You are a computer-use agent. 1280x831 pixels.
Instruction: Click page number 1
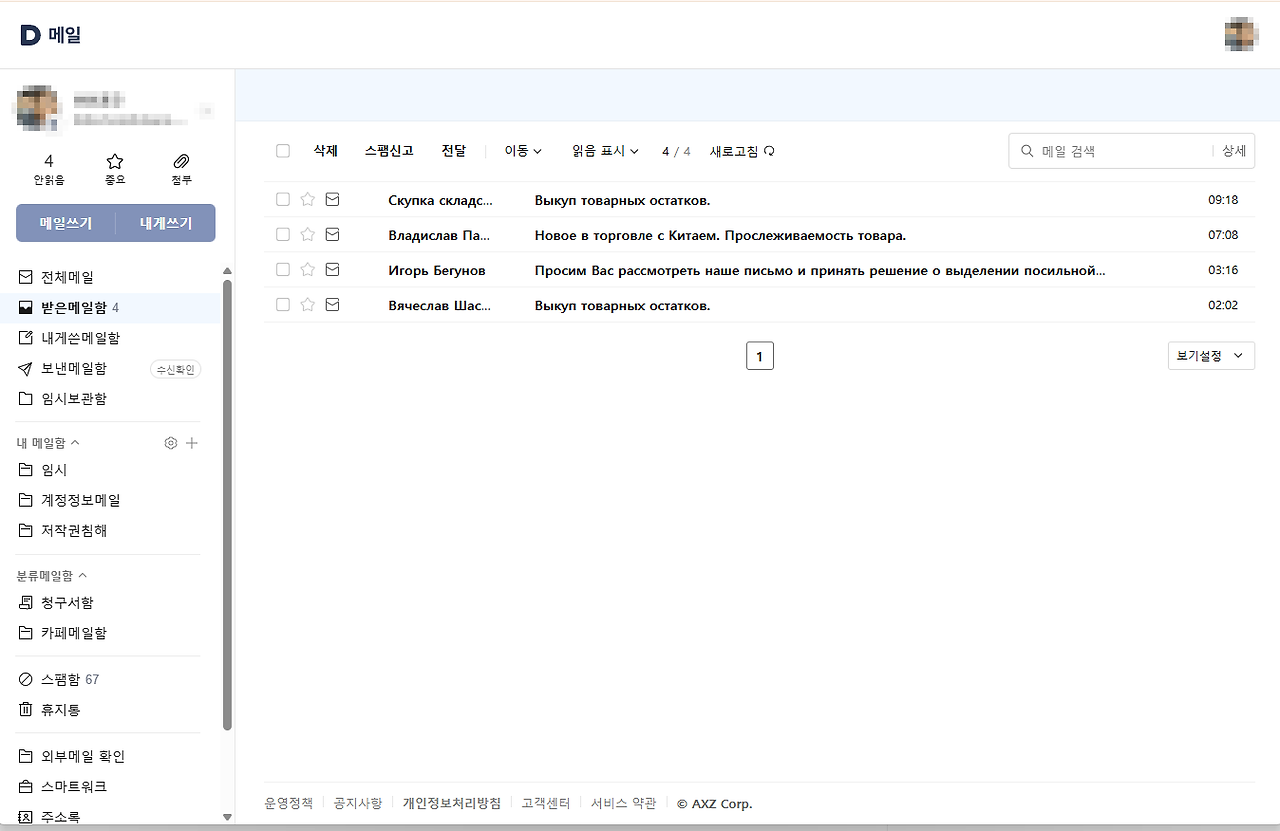760,356
